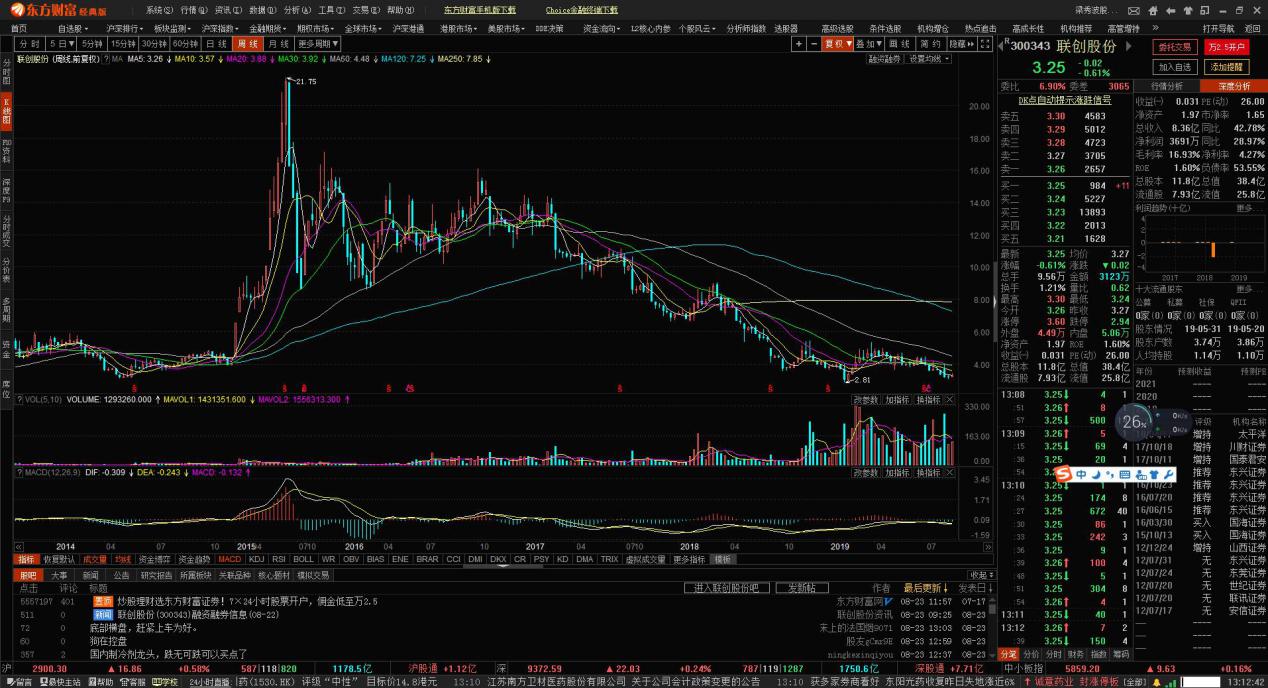Viewport: 1268px width, 688px height.
Task: Toggle the 均线 overlay button
Action: click(122, 560)
